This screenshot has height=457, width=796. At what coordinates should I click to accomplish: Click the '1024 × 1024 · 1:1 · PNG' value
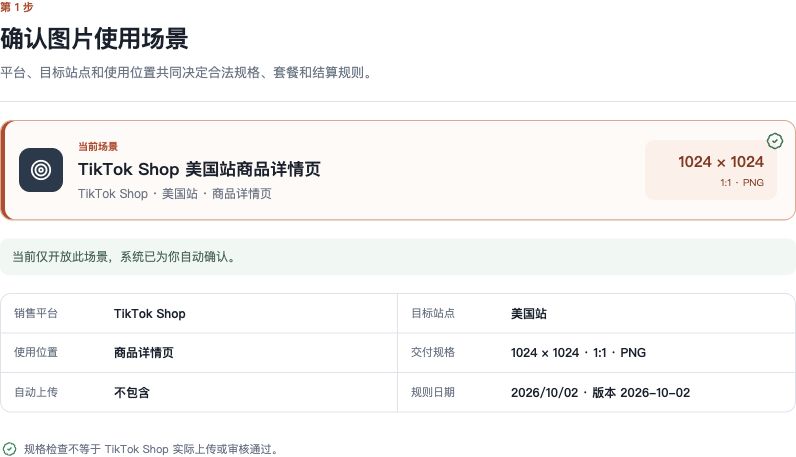click(578, 353)
